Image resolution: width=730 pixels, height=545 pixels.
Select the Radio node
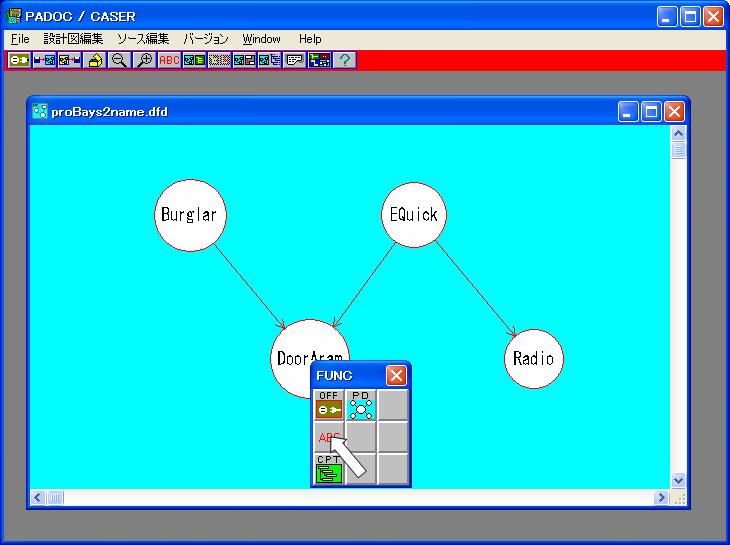532,358
